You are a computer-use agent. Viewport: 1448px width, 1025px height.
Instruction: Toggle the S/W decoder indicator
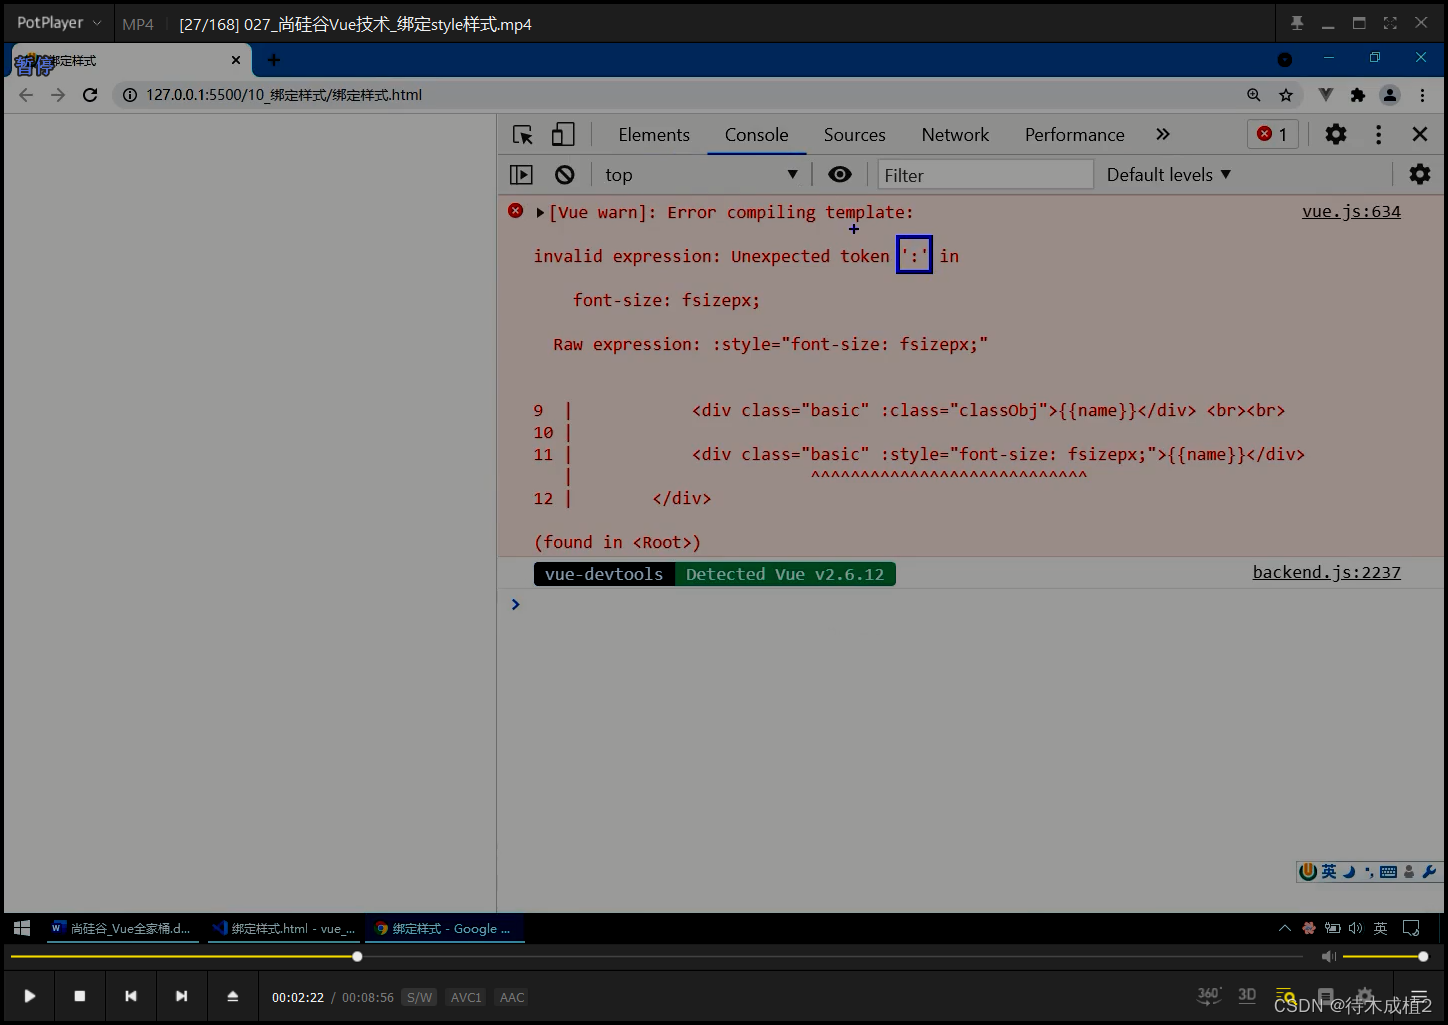coord(419,997)
